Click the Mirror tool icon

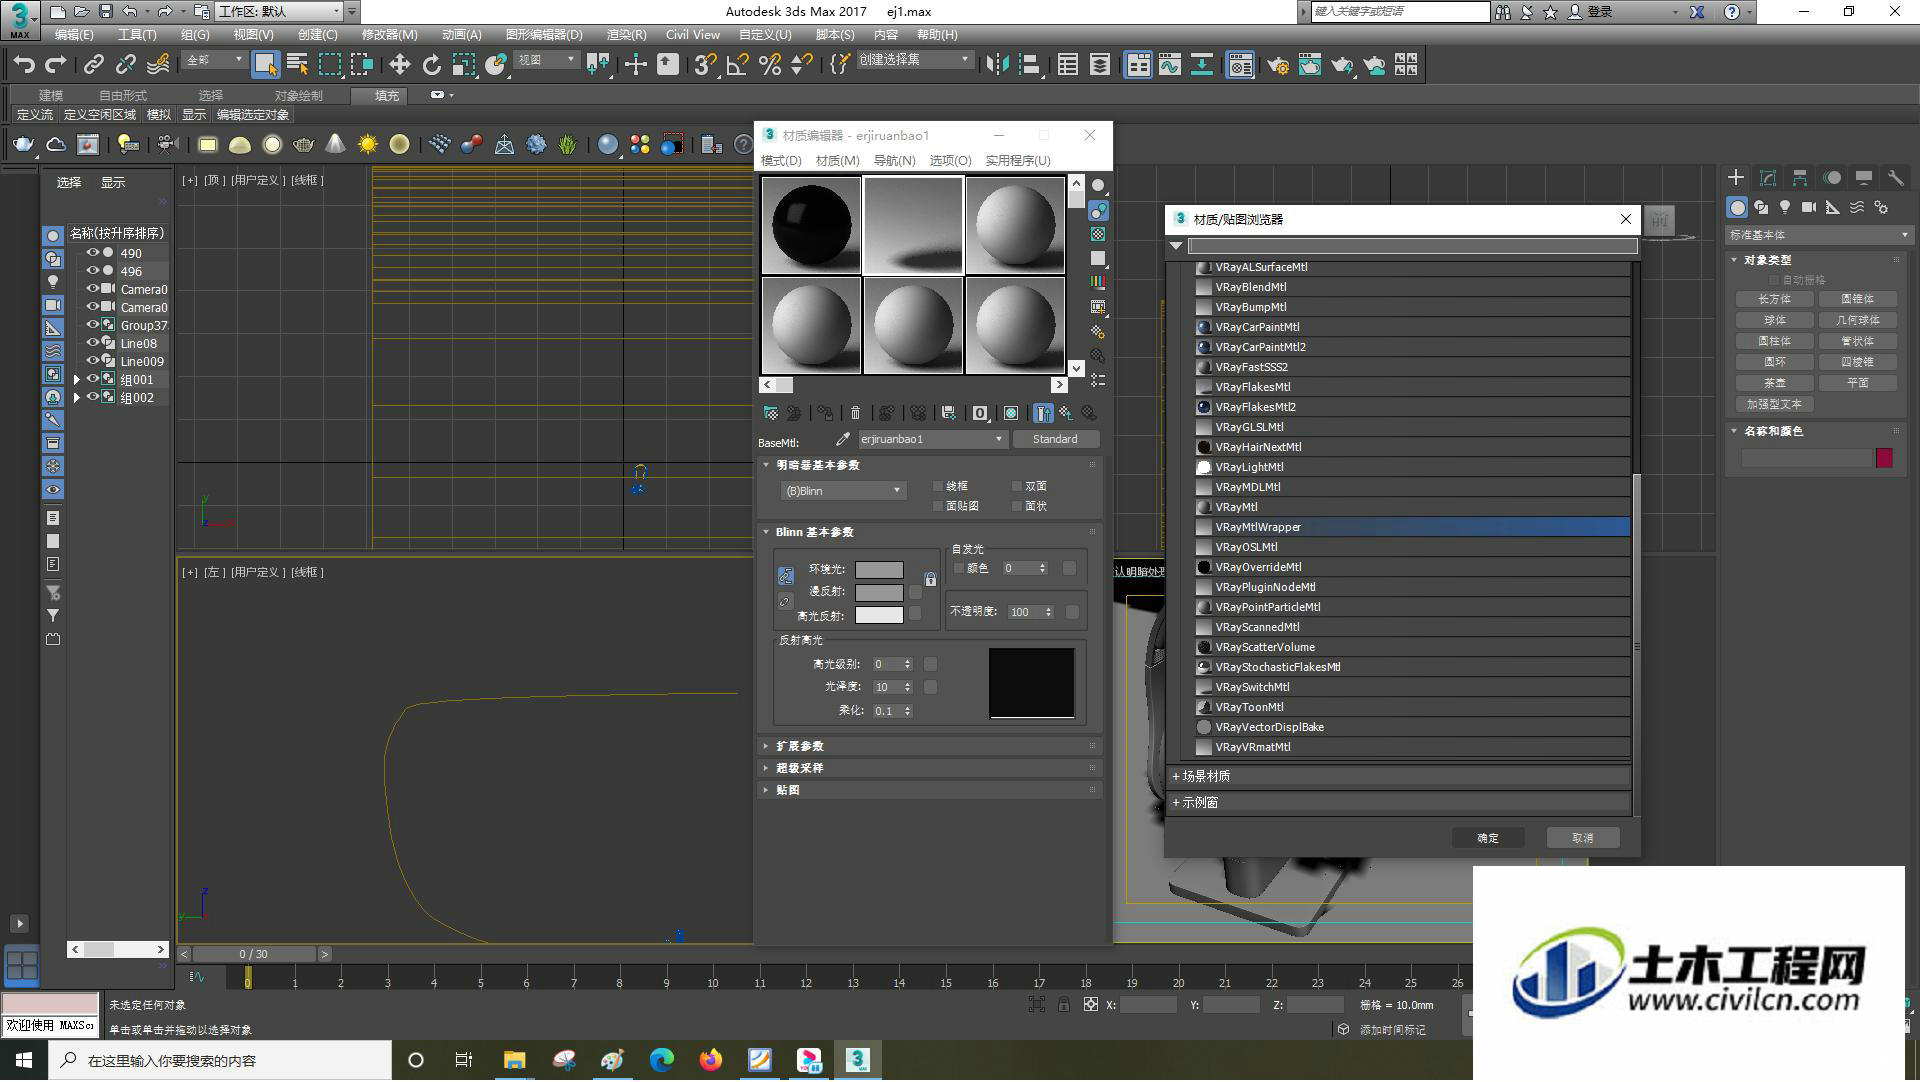(x=997, y=65)
